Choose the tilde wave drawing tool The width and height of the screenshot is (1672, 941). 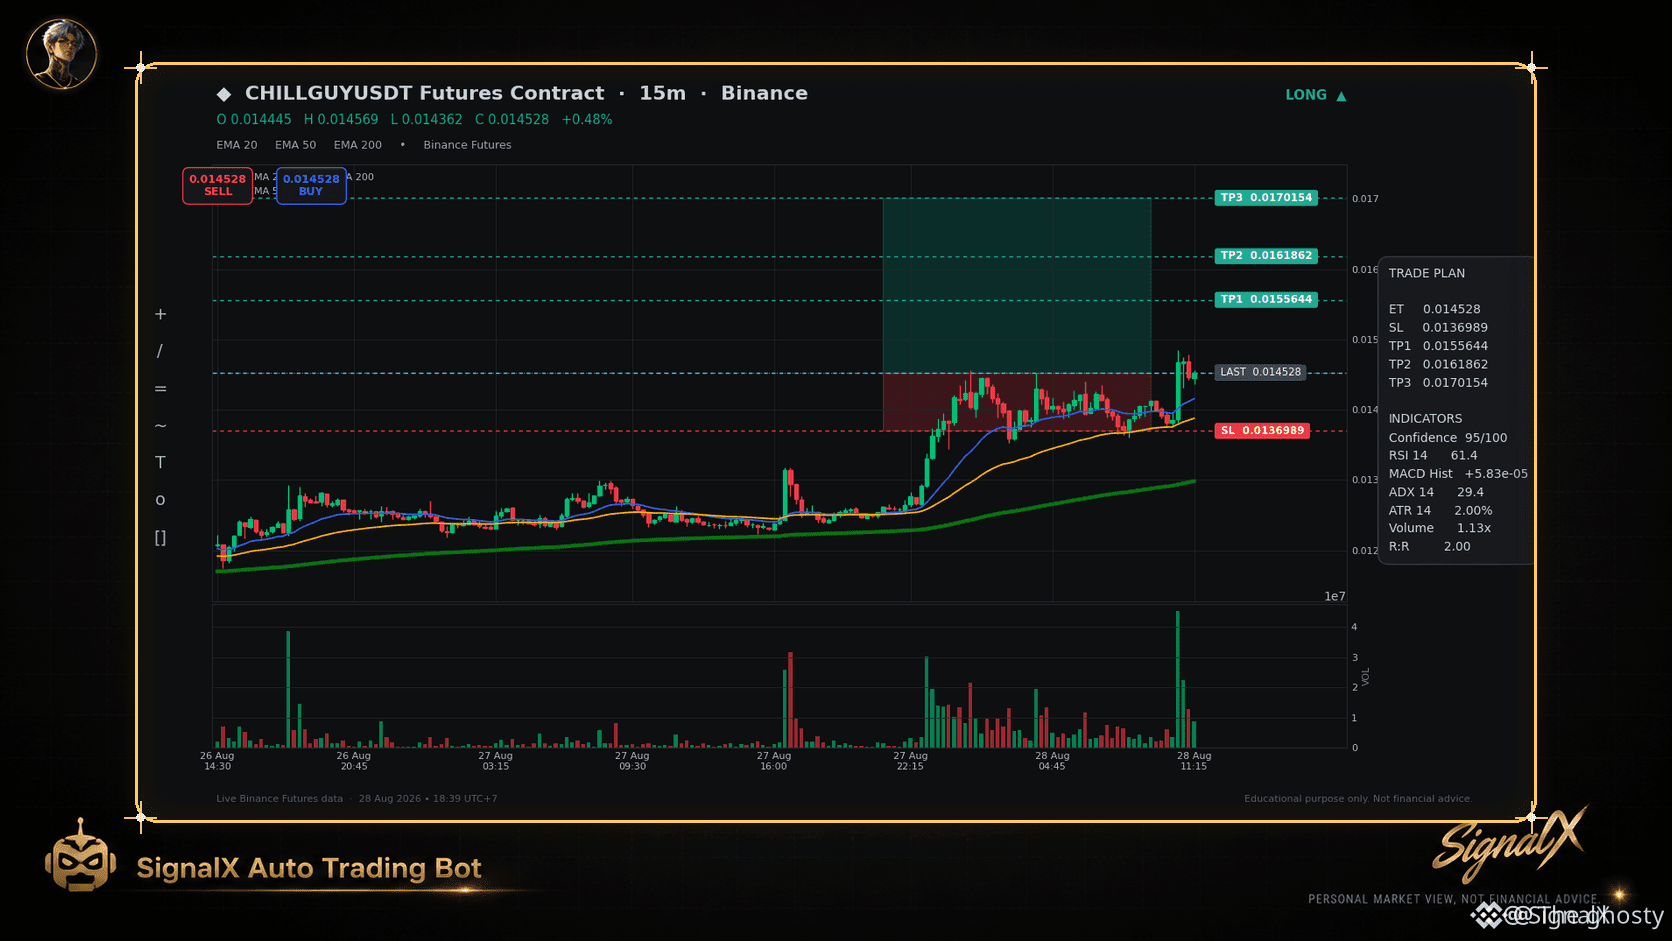[160, 425]
